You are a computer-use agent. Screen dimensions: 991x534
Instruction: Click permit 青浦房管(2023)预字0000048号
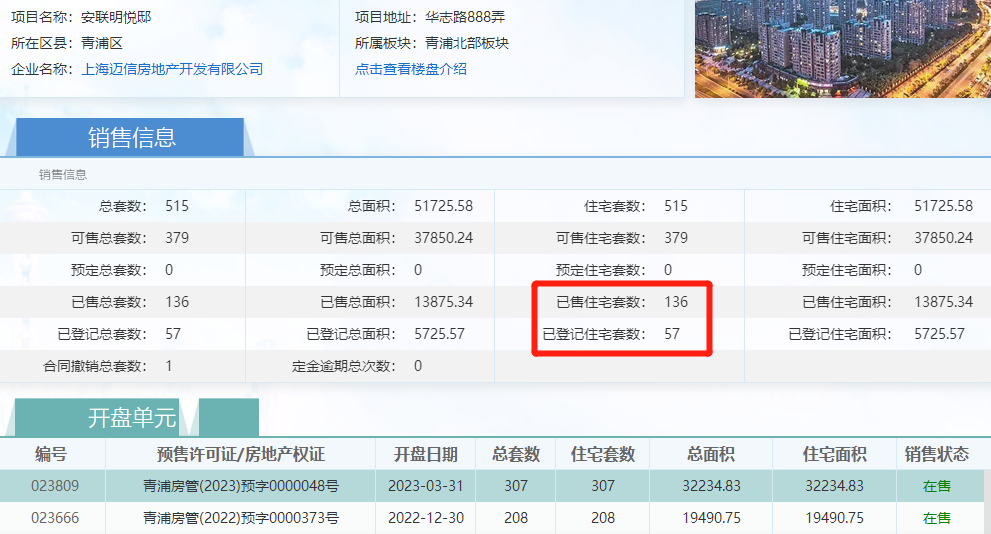coord(241,486)
